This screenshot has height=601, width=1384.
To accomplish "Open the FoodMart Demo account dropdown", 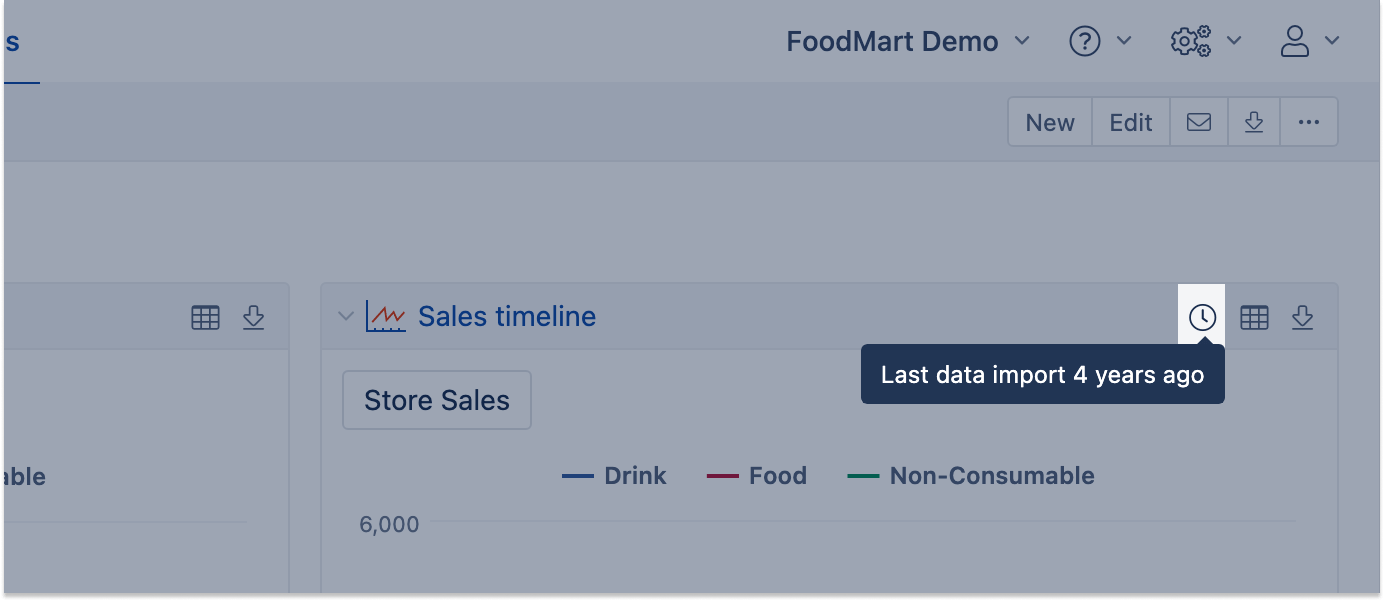I will [x=907, y=41].
